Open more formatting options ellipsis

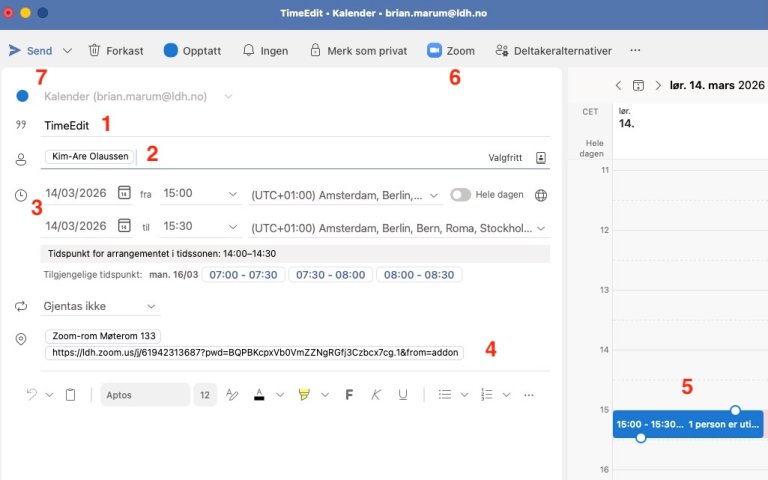point(529,395)
